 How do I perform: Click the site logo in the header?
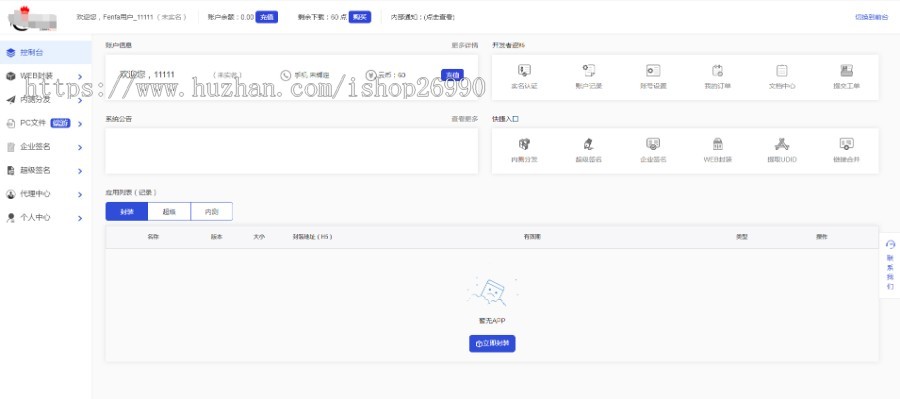33,18
